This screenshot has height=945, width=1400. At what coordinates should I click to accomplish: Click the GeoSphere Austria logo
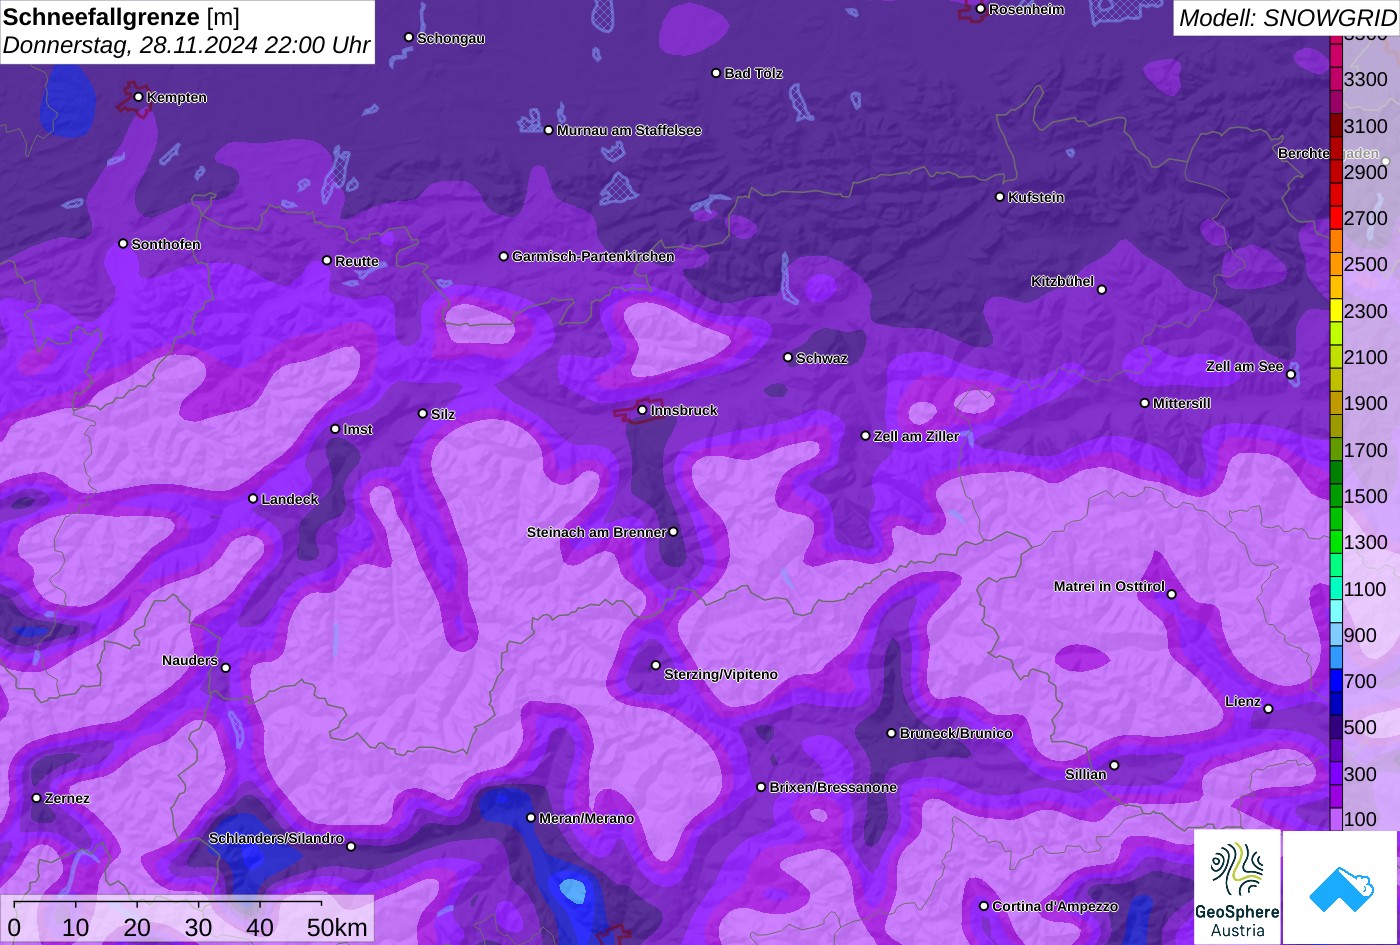coord(1237,887)
